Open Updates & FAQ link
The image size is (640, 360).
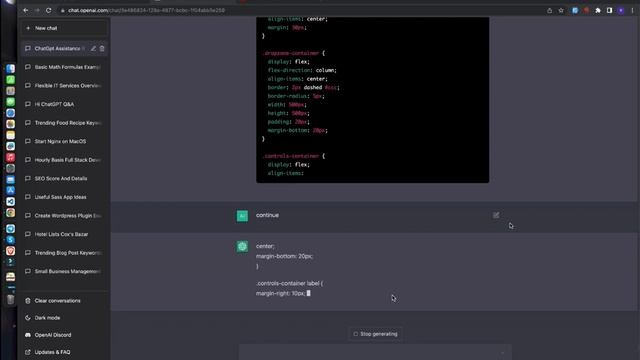click(64, 352)
